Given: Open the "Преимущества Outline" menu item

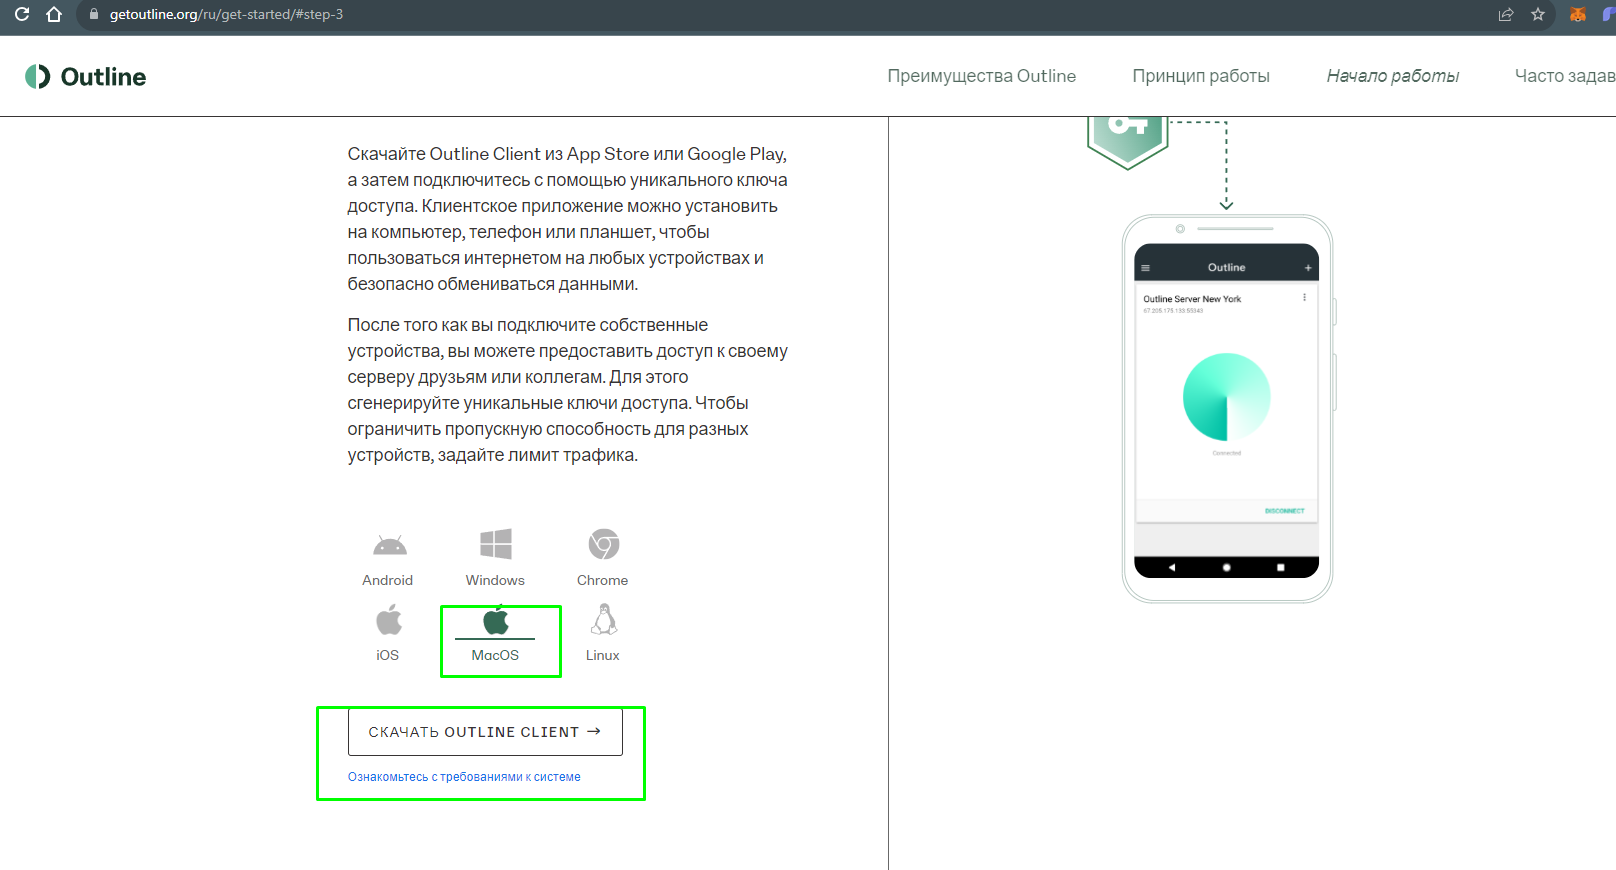Looking at the screenshot, I should point(981,76).
